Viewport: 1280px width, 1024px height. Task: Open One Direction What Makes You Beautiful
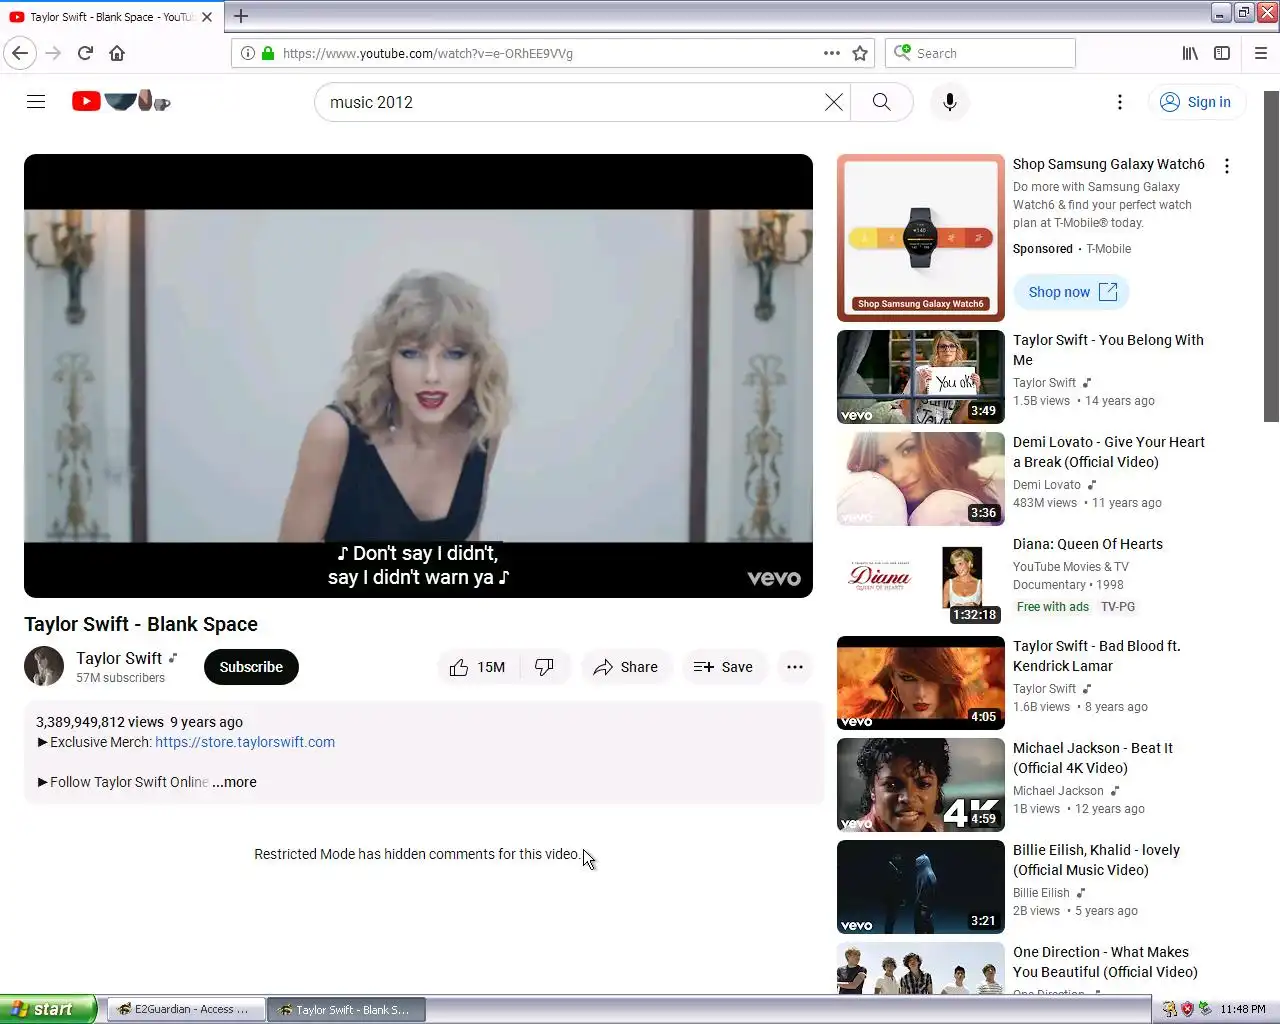click(x=1105, y=962)
